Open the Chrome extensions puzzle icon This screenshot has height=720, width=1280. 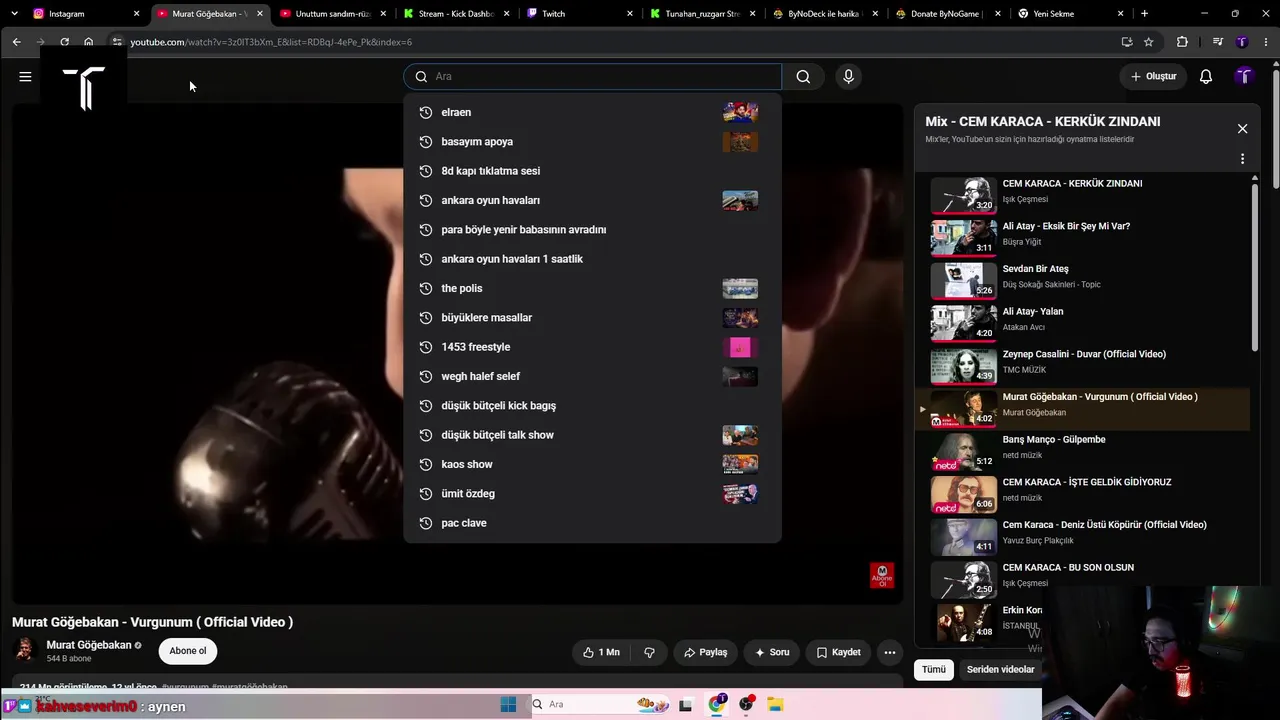(1182, 42)
